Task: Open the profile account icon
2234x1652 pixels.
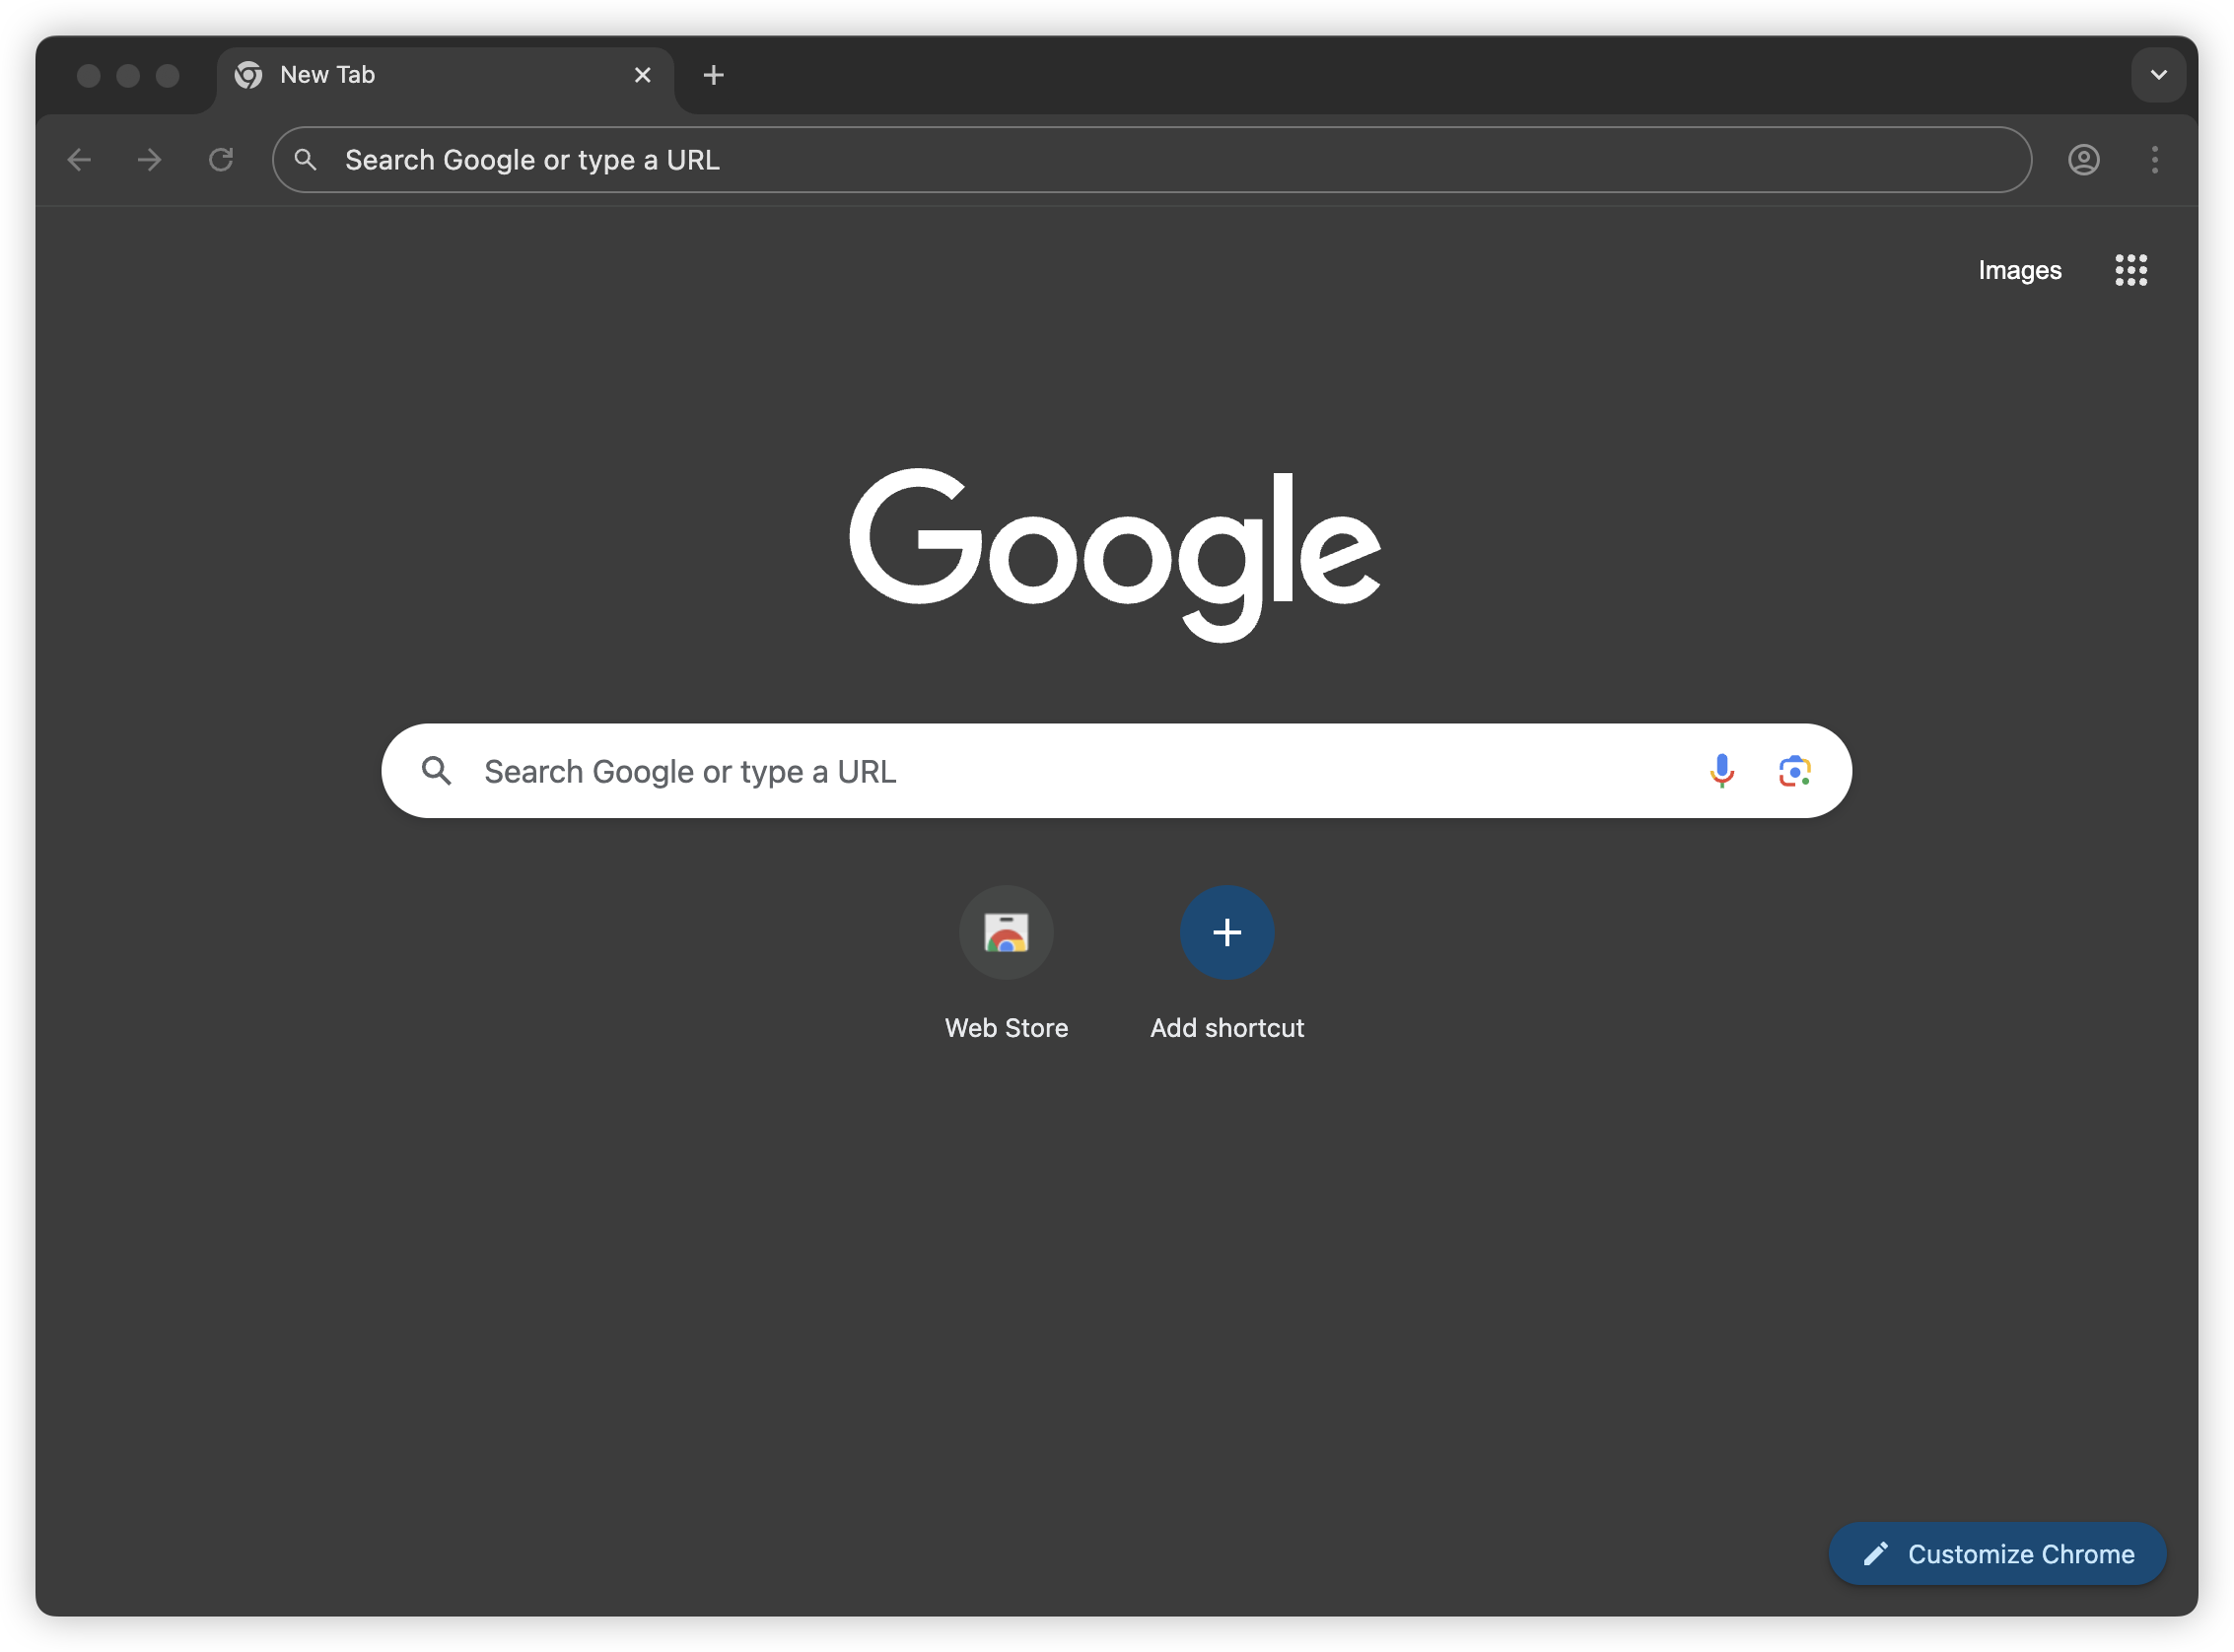Action: [x=2084, y=160]
